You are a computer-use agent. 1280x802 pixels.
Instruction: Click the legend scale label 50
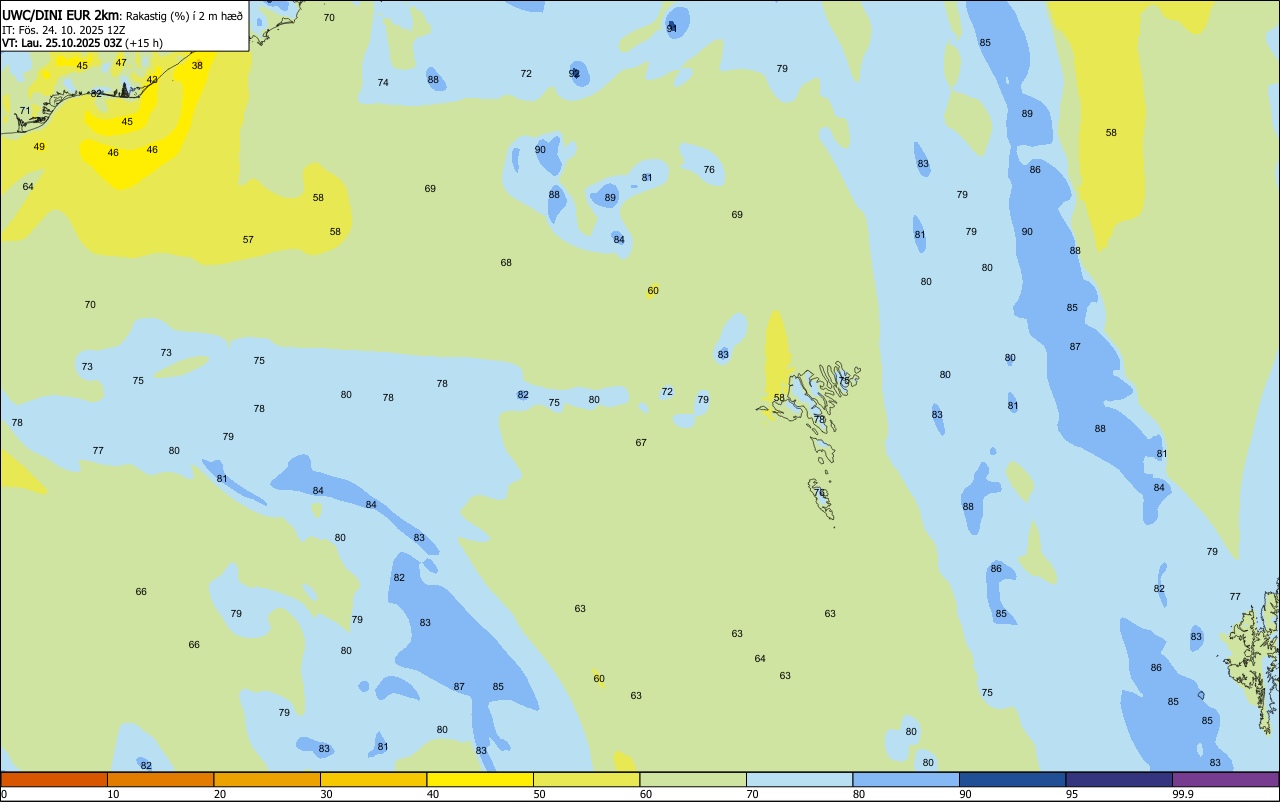click(539, 794)
